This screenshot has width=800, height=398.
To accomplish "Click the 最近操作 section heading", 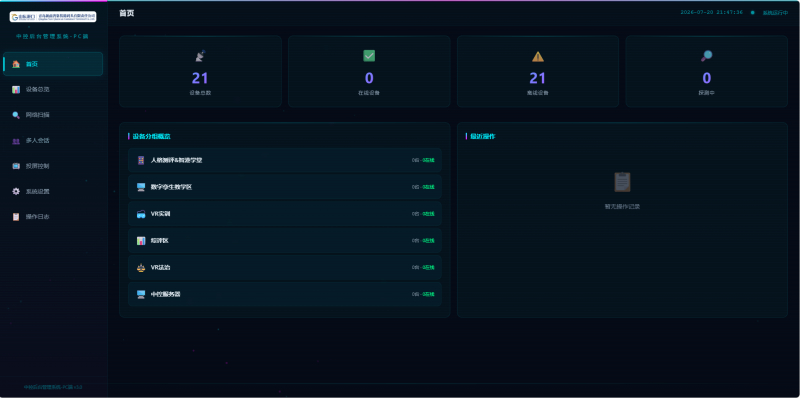I will pyautogui.click(x=482, y=136).
